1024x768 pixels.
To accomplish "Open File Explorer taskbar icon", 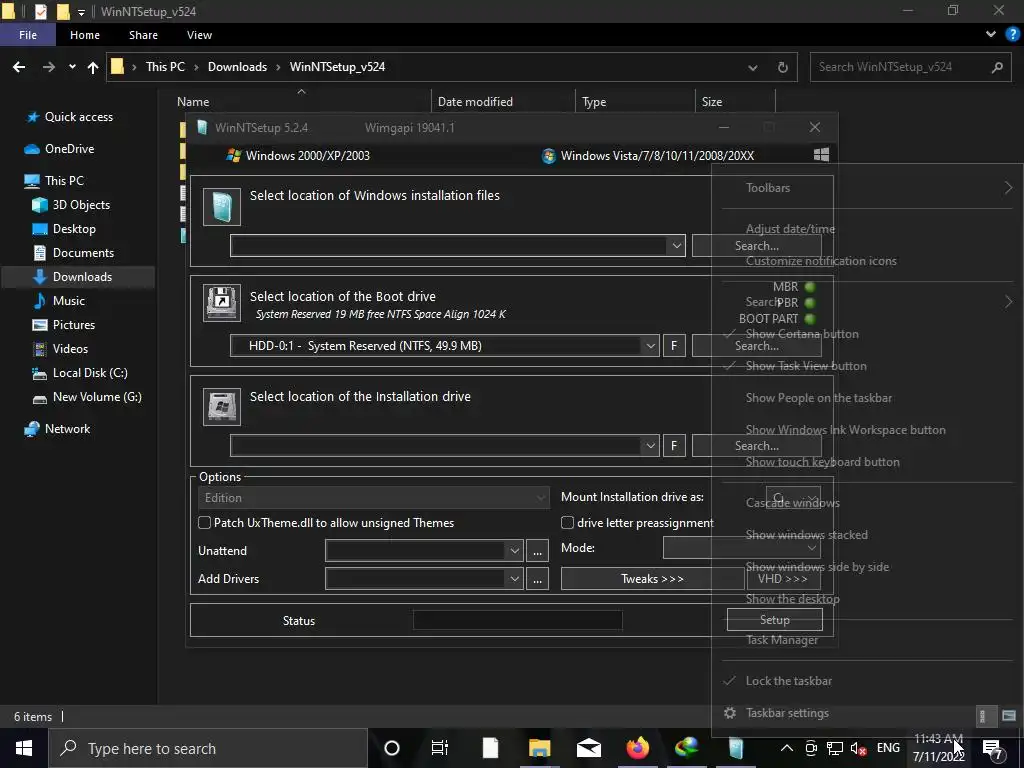I will point(539,748).
